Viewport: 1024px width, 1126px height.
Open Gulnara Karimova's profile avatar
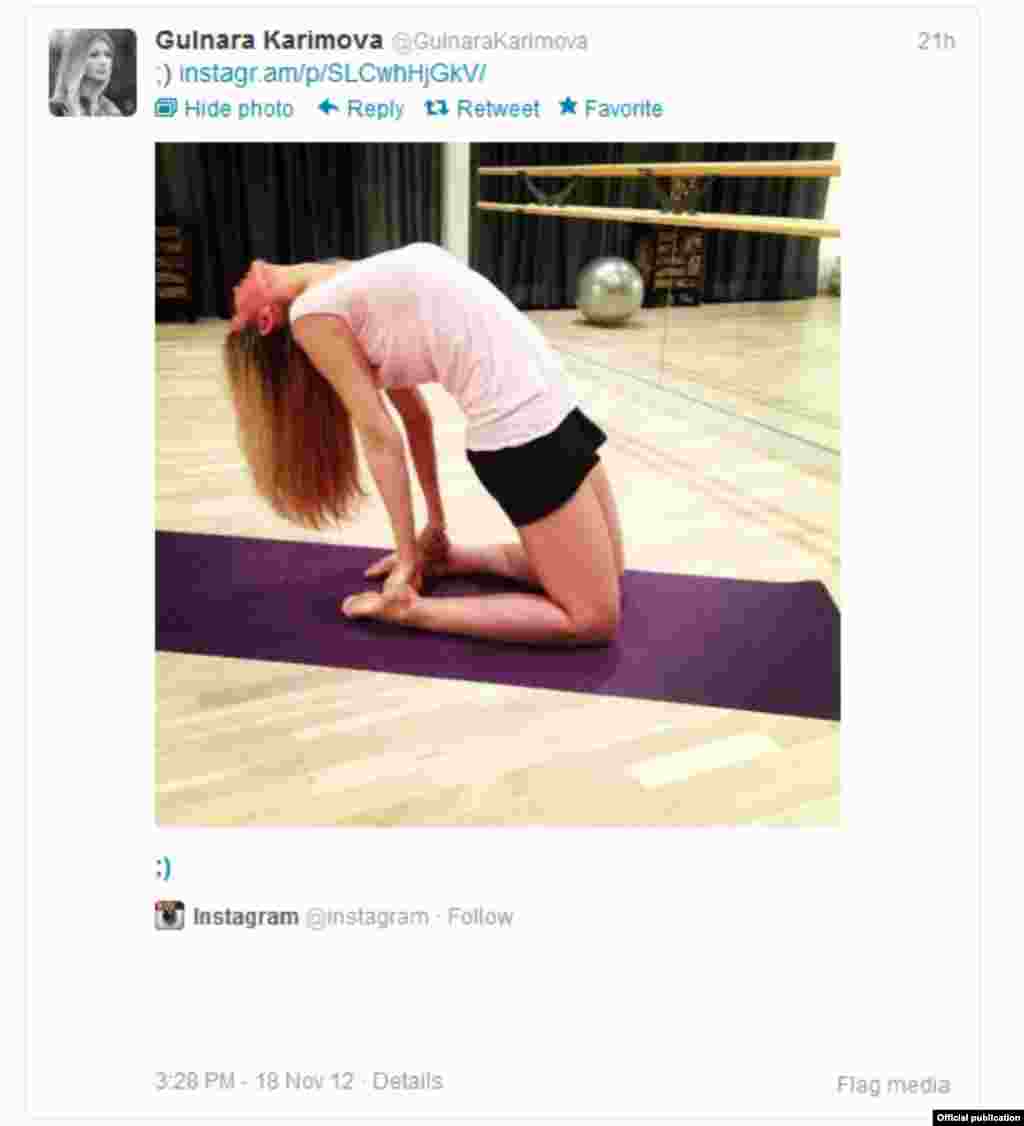coord(93,73)
